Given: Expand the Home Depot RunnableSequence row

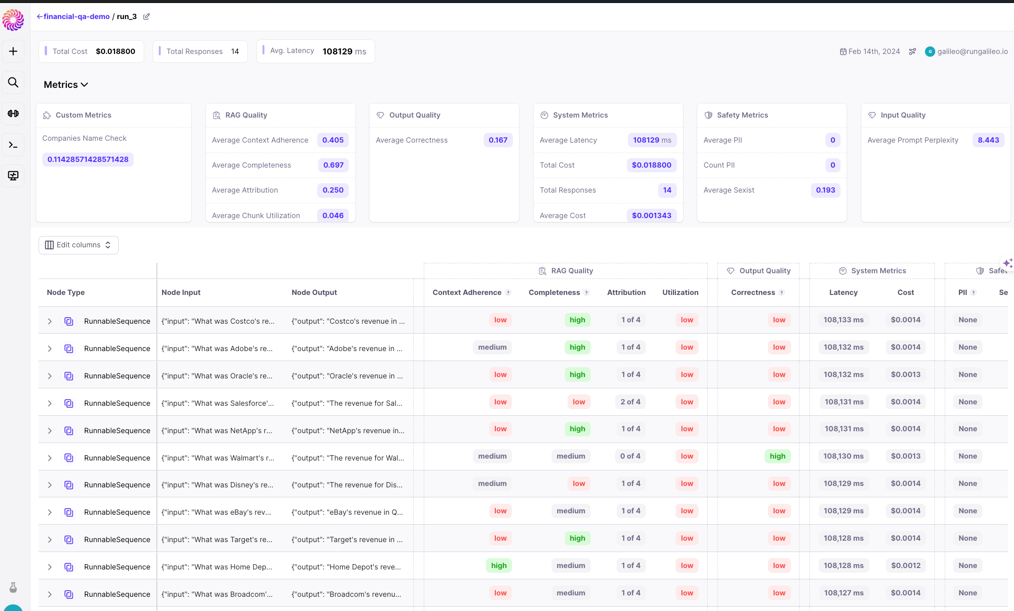Looking at the screenshot, I should tap(50, 567).
